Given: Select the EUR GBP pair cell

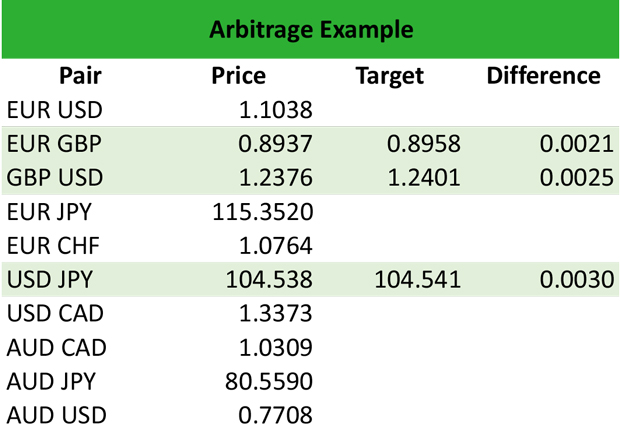Looking at the screenshot, I should pos(55,144).
